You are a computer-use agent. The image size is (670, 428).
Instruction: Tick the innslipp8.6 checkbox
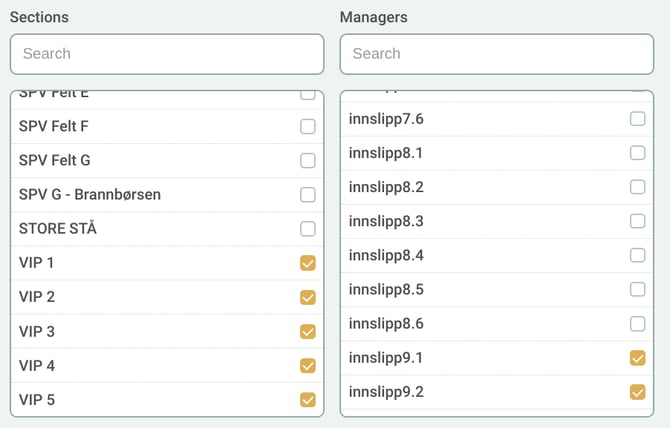pyautogui.click(x=637, y=323)
